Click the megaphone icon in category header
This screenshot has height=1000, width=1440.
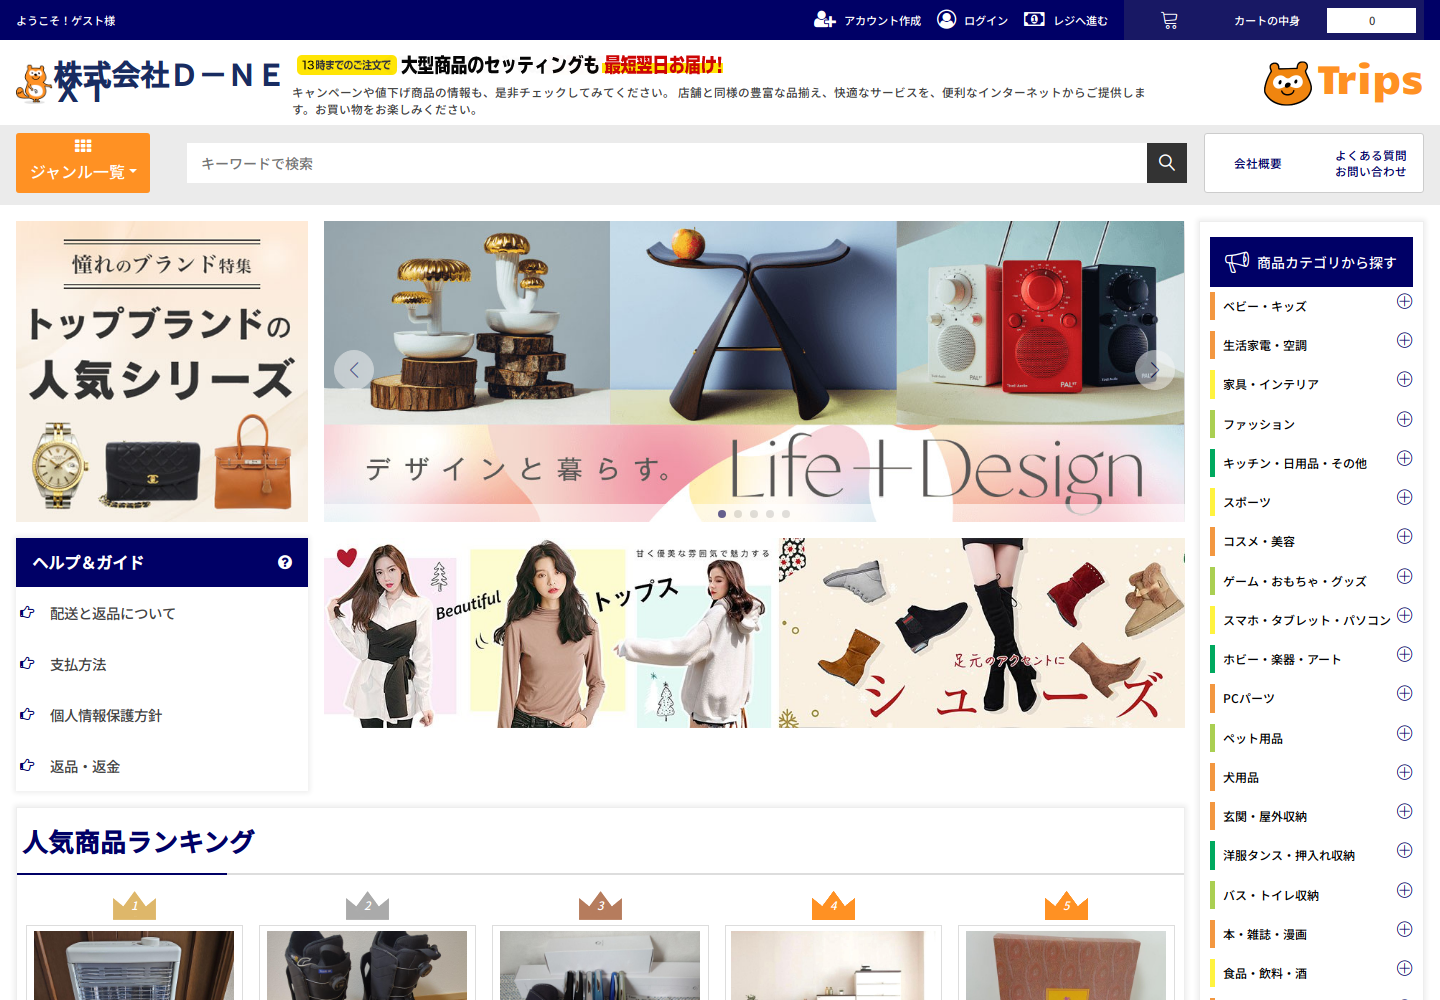1237,262
